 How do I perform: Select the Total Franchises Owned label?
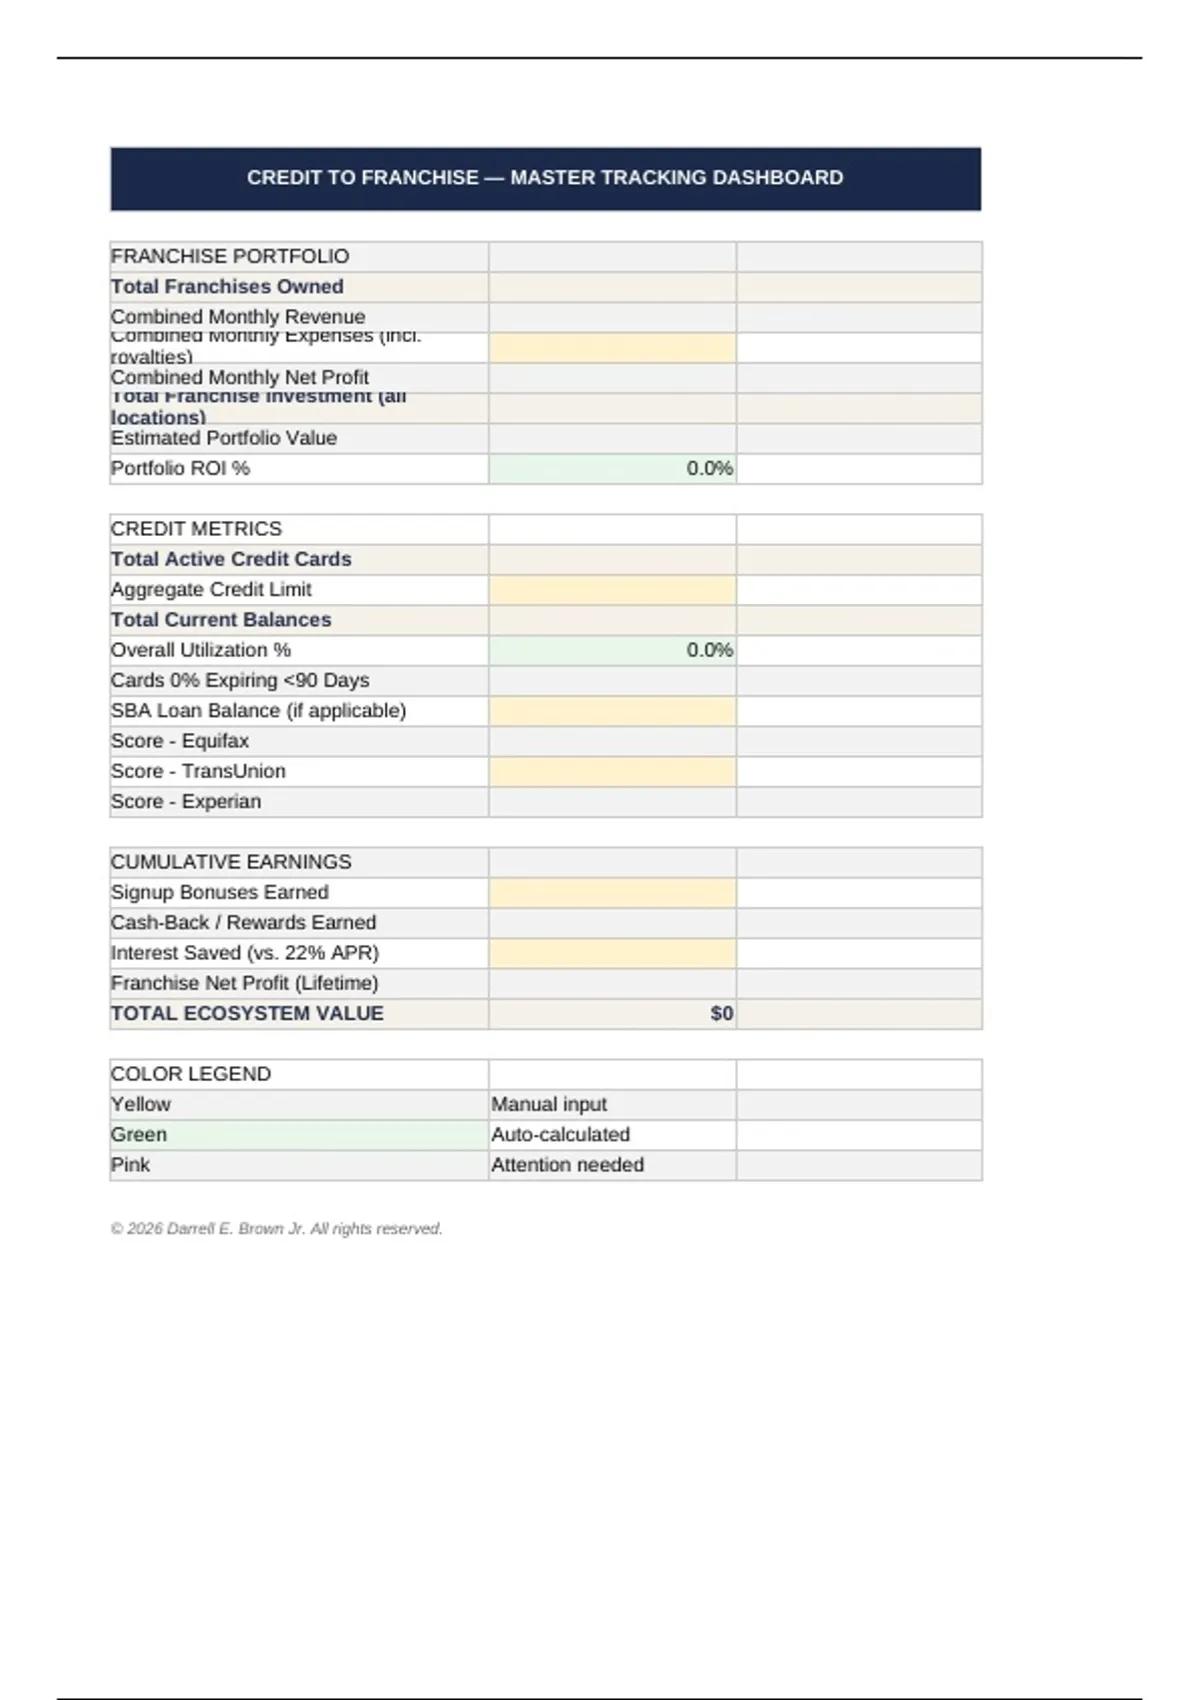click(x=227, y=287)
